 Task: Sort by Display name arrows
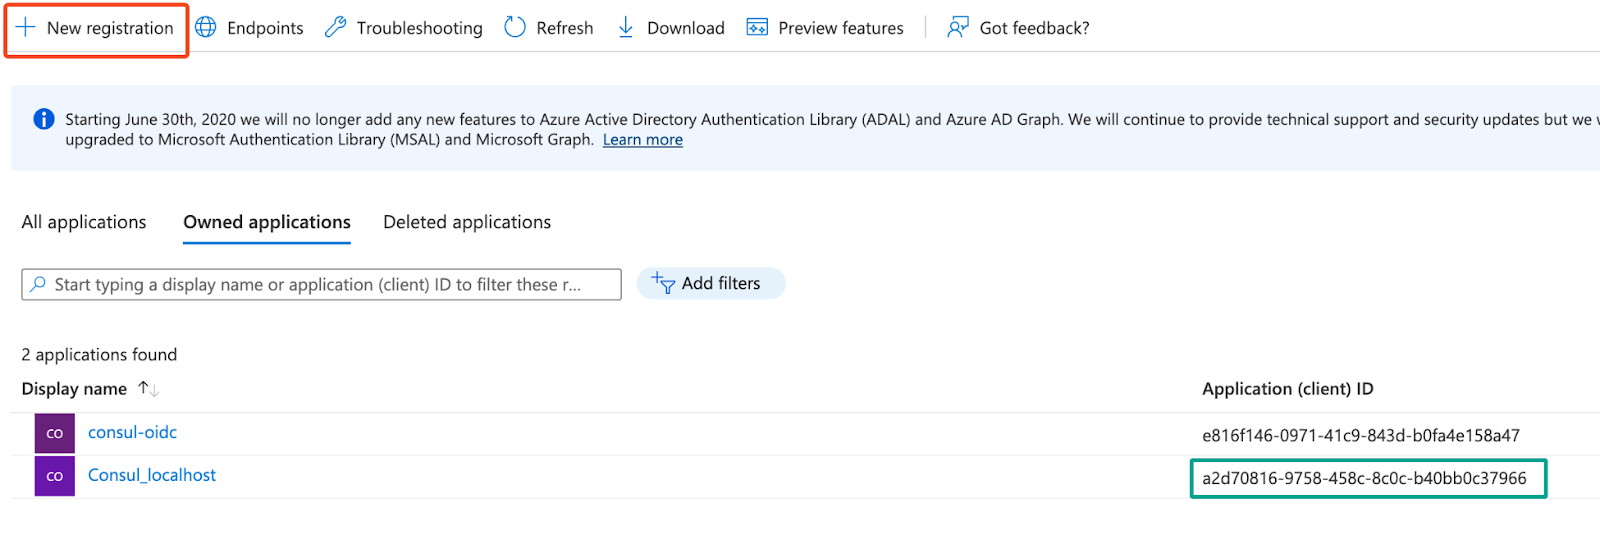[148, 389]
